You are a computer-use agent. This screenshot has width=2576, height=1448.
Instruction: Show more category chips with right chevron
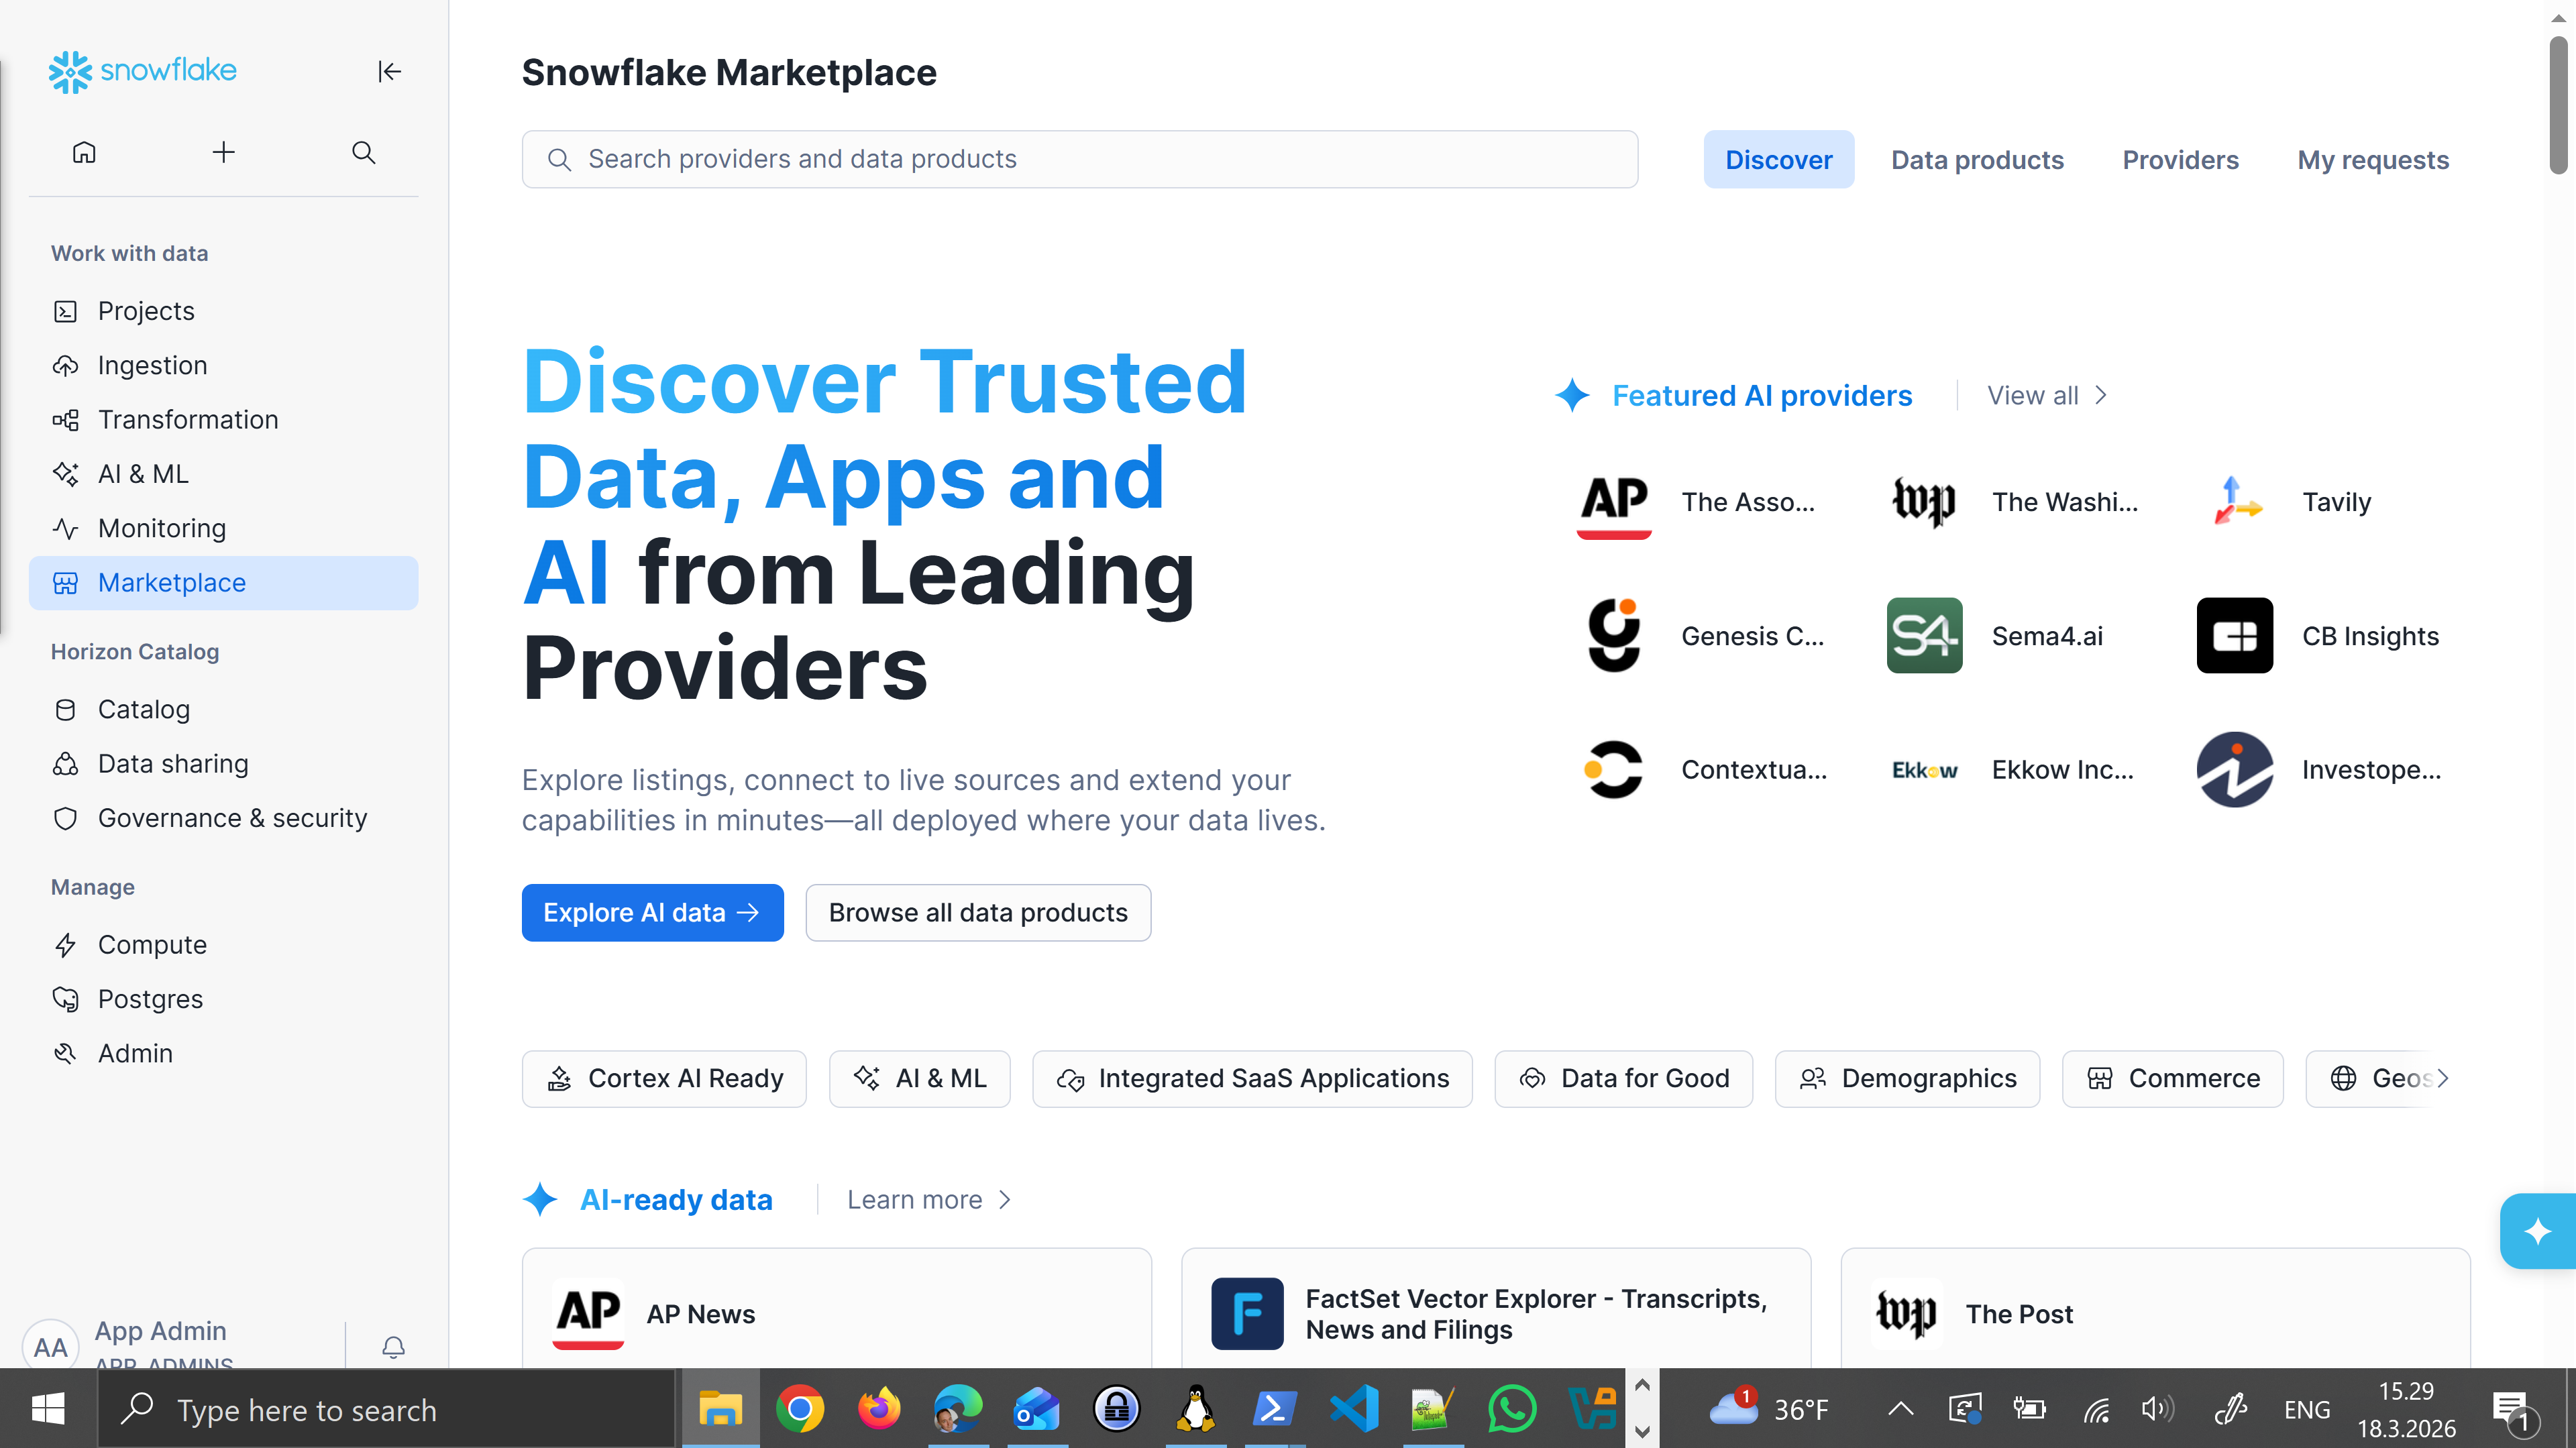point(2444,1078)
